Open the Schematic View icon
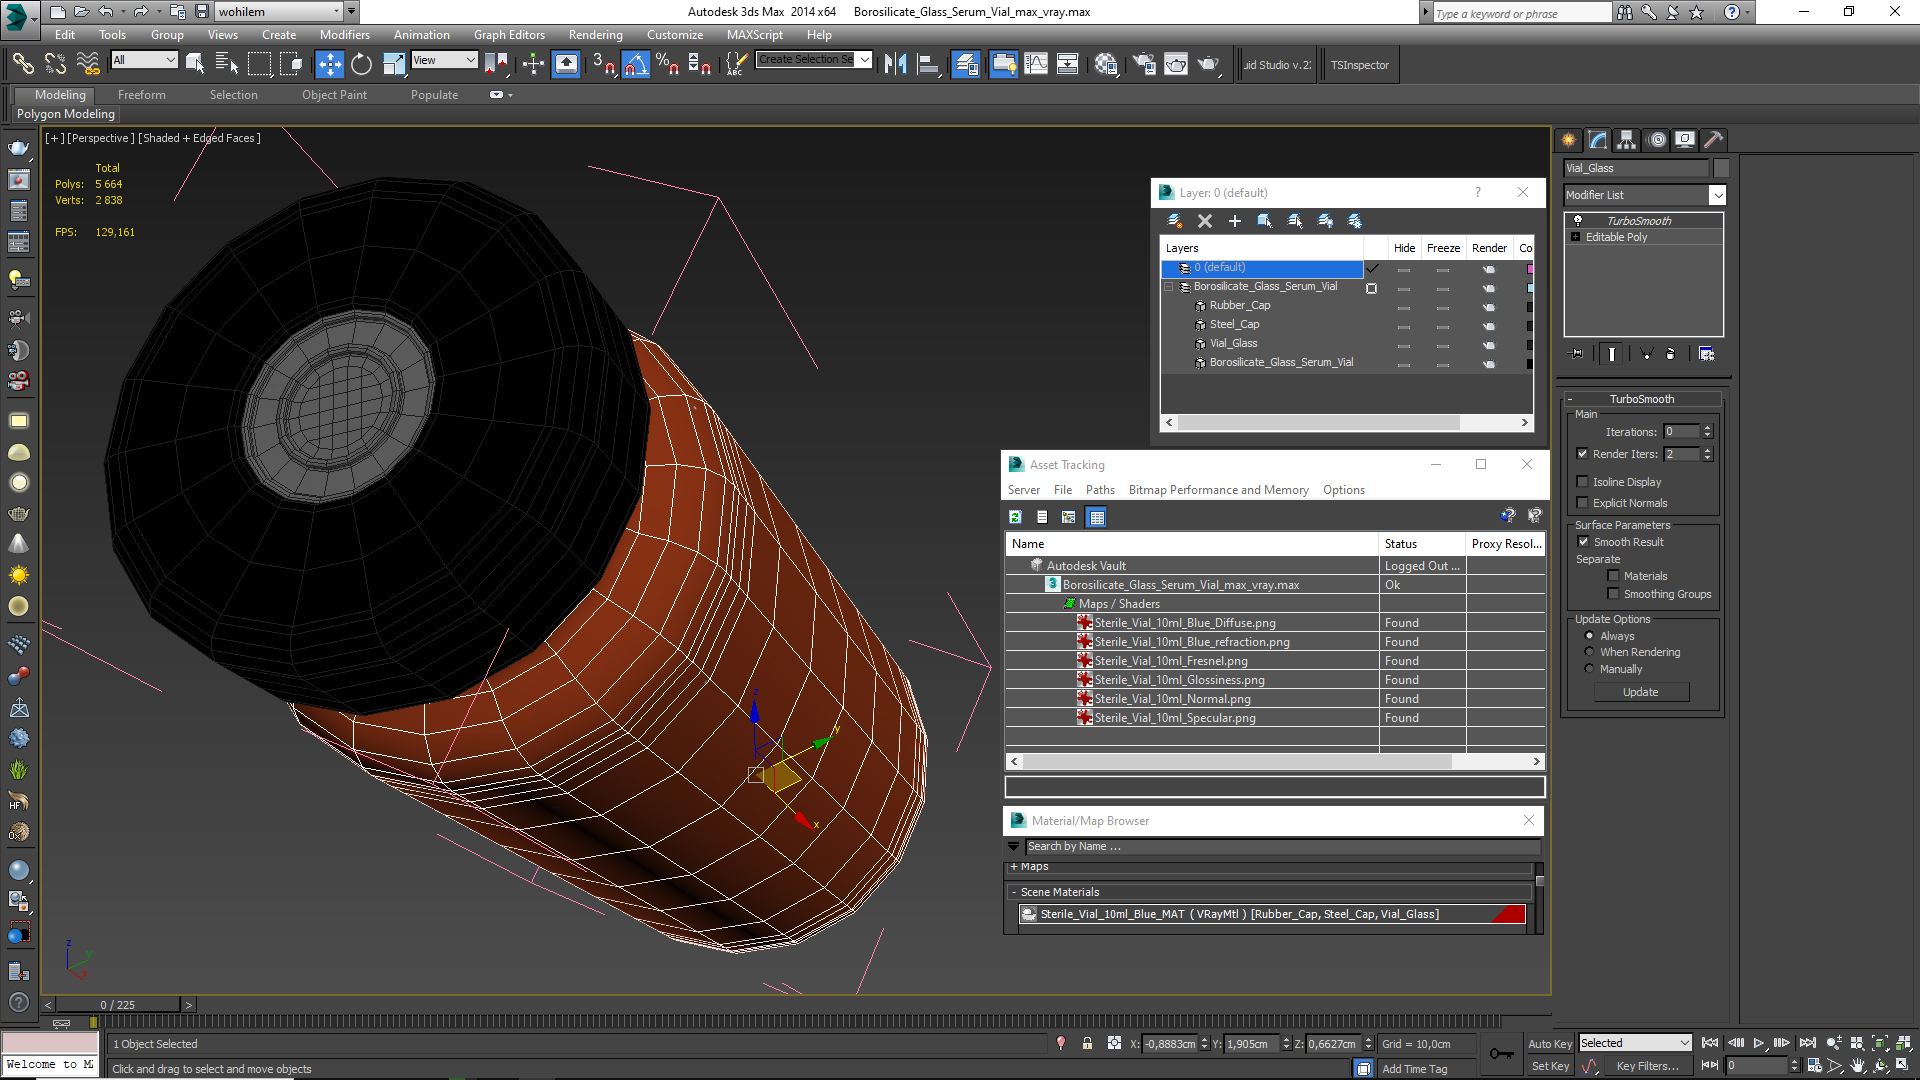 click(1068, 64)
